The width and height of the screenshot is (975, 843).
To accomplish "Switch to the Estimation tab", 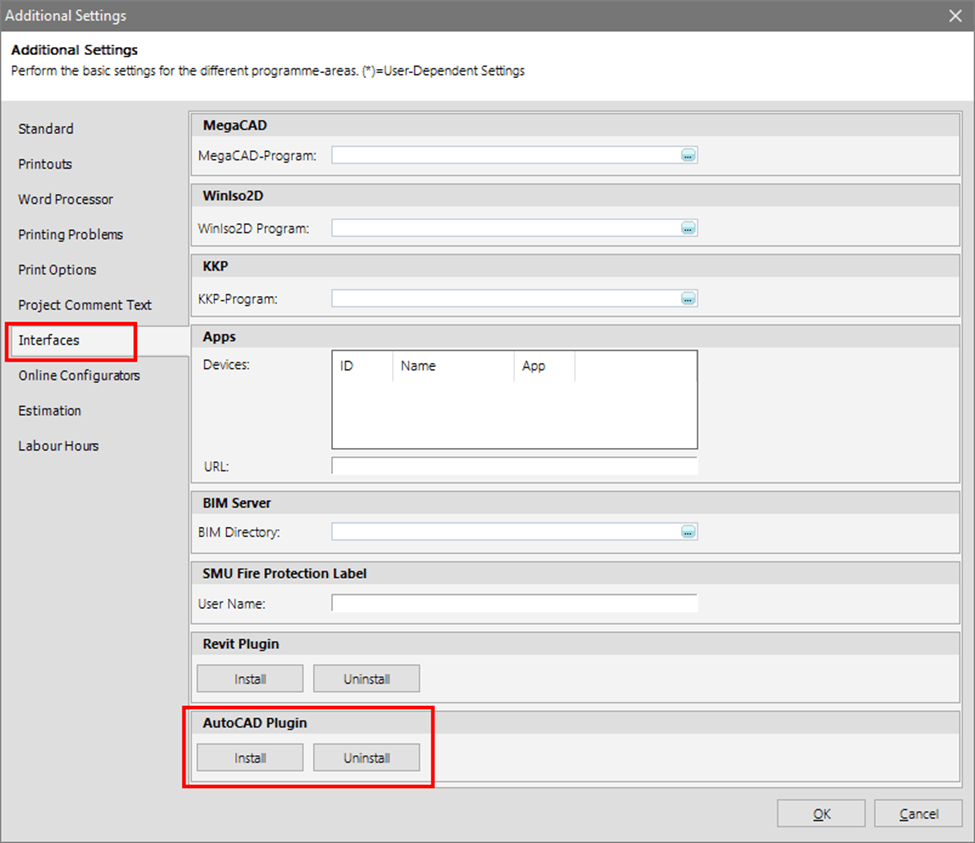I will click(50, 411).
